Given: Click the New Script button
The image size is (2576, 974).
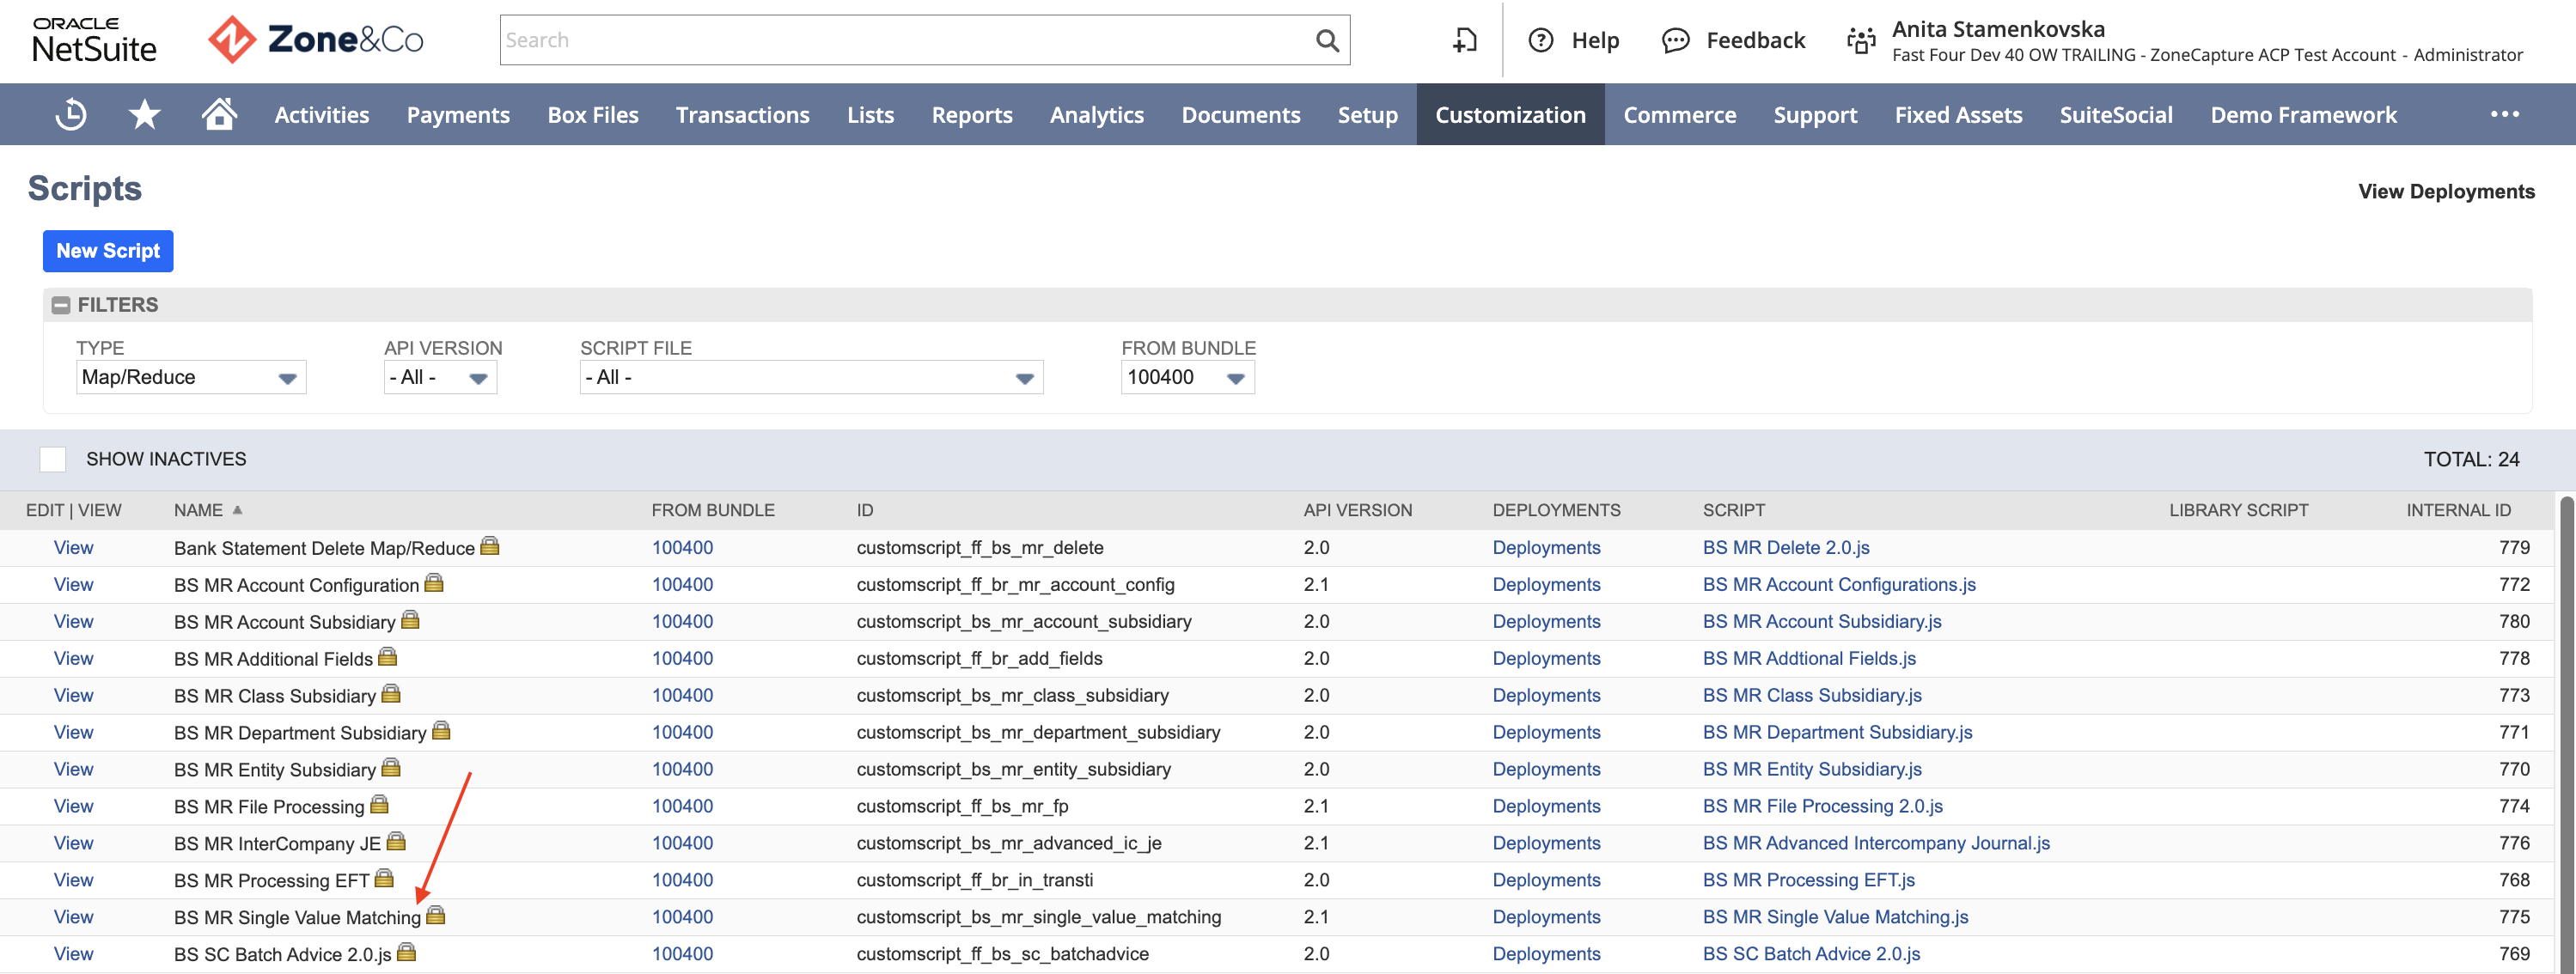Looking at the screenshot, I should click(108, 251).
